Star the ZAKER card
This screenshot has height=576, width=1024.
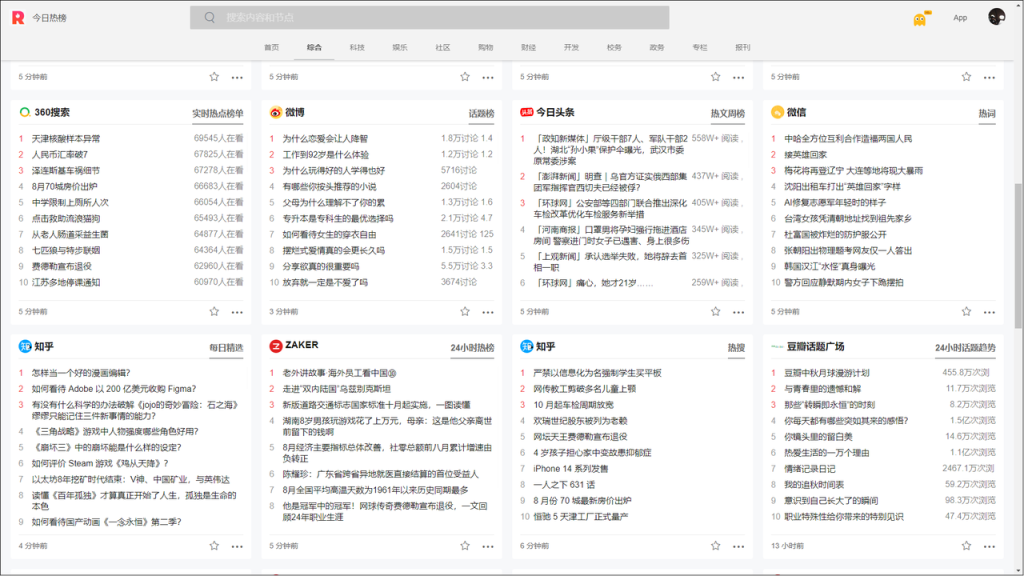465,545
